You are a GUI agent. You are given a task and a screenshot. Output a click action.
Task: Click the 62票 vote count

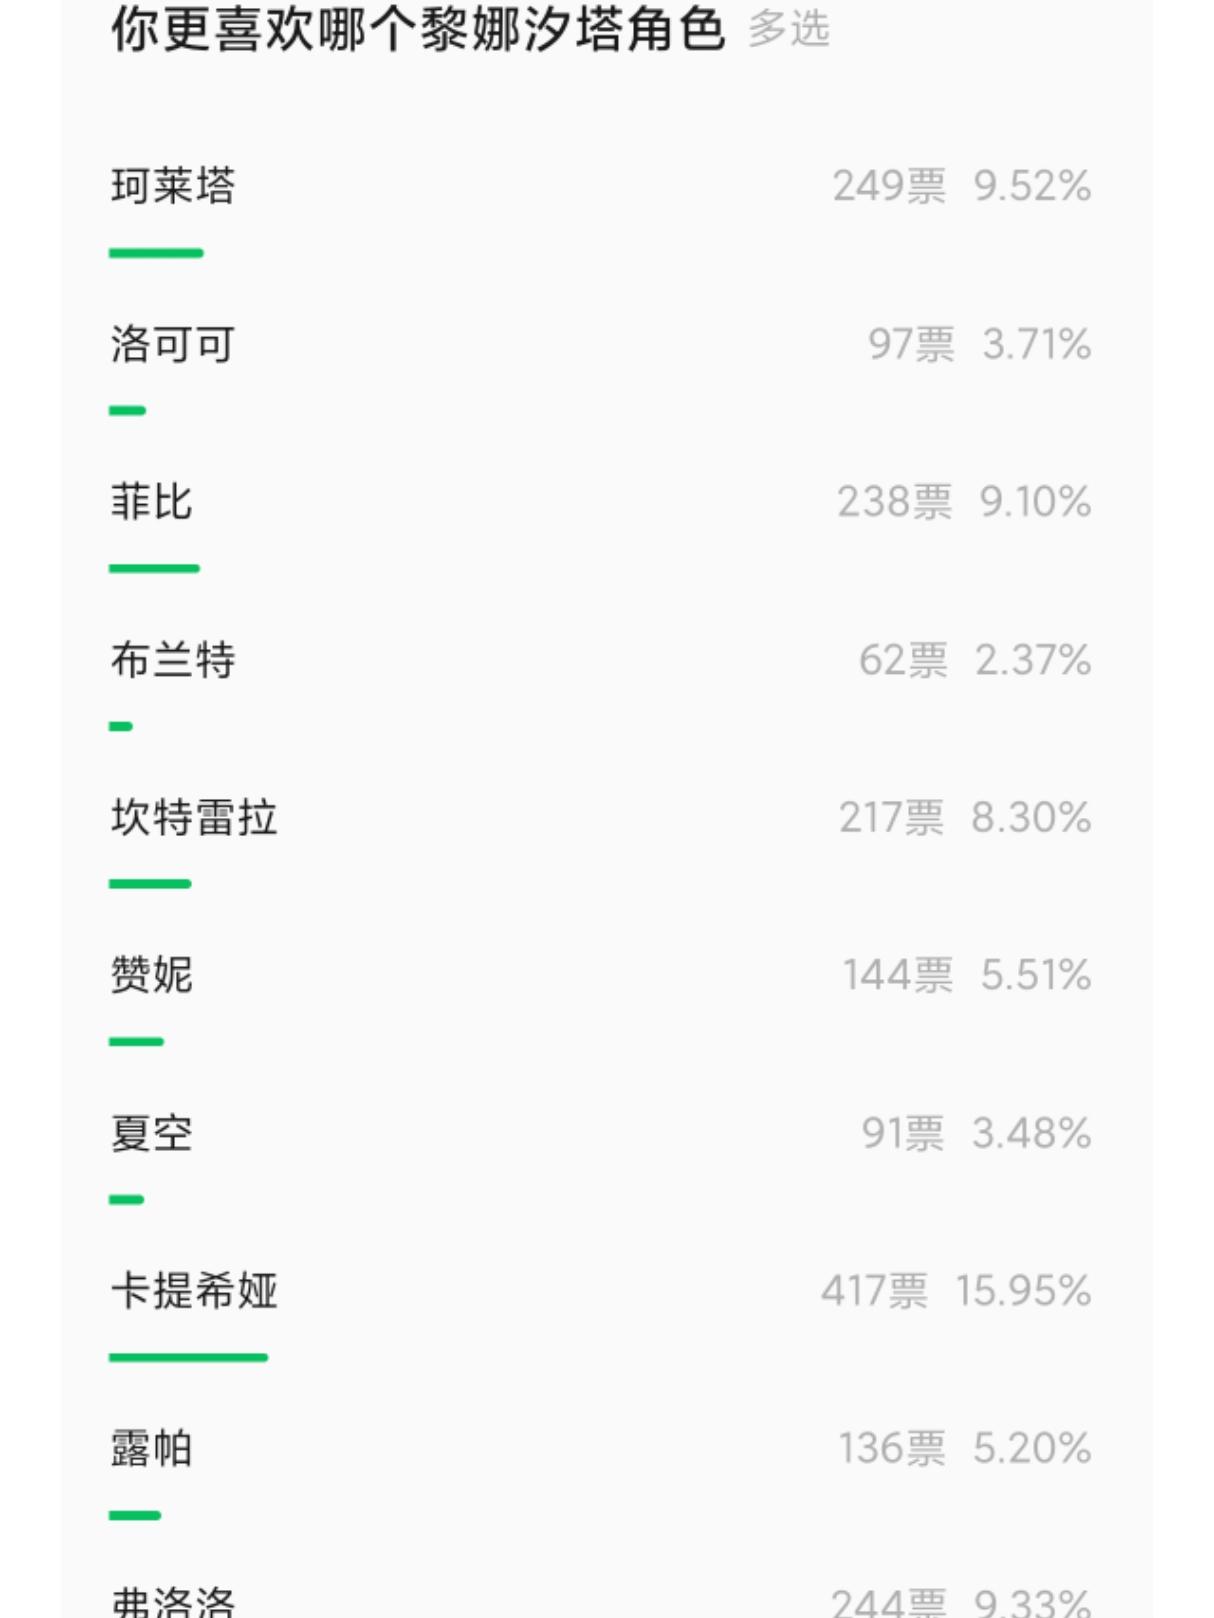tap(903, 660)
